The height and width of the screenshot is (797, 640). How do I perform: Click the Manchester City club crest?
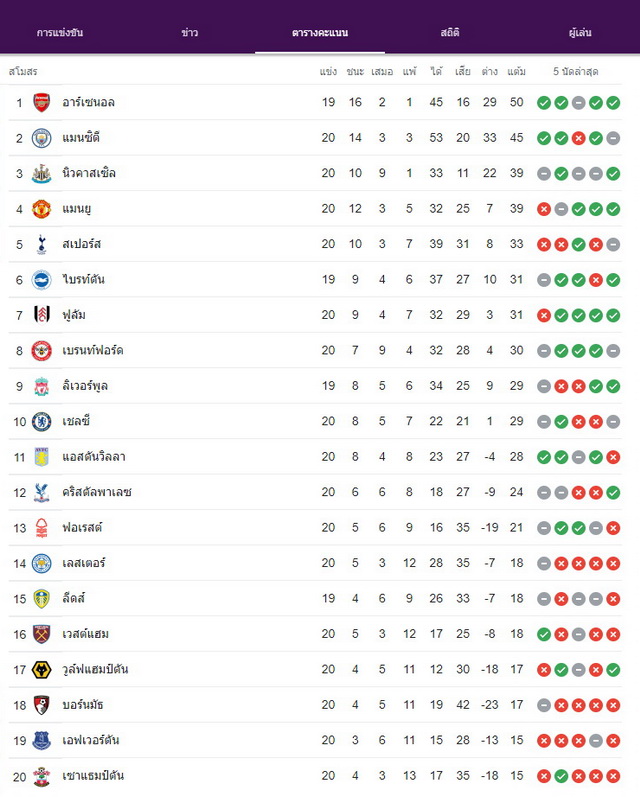pos(42,138)
